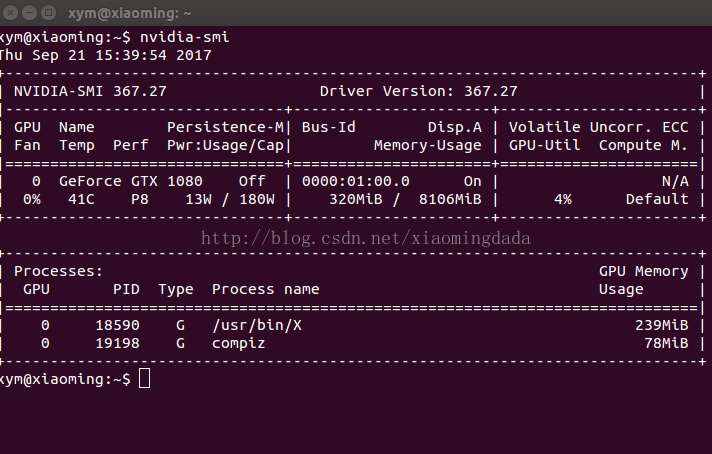Click the GPU Memory header in Processes
This screenshot has width=712, height=454.
pos(643,271)
